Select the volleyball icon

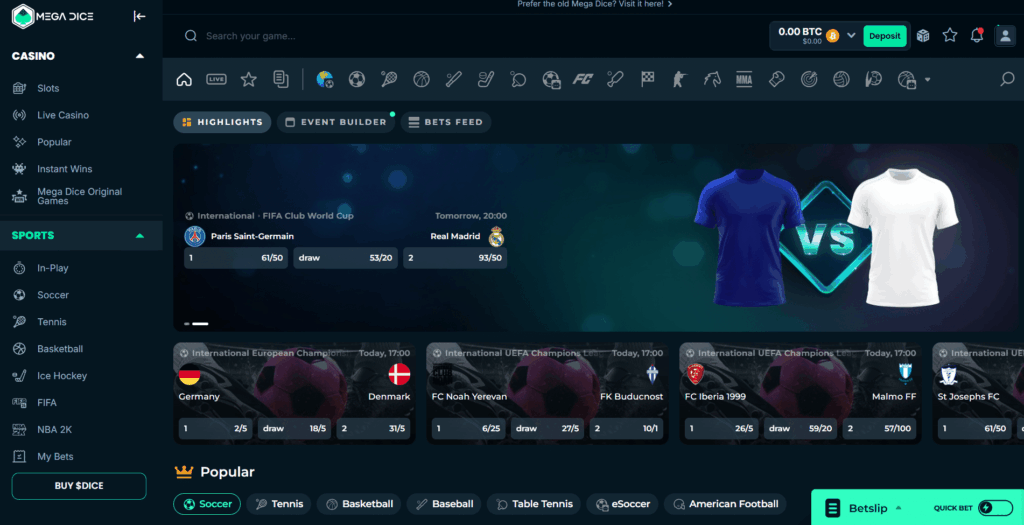pyautogui.click(x=841, y=80)
